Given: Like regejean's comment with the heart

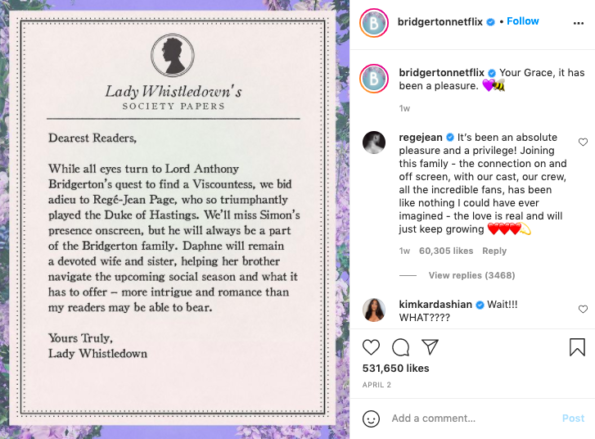Looking at the screenshot, I should pos(583,142).
